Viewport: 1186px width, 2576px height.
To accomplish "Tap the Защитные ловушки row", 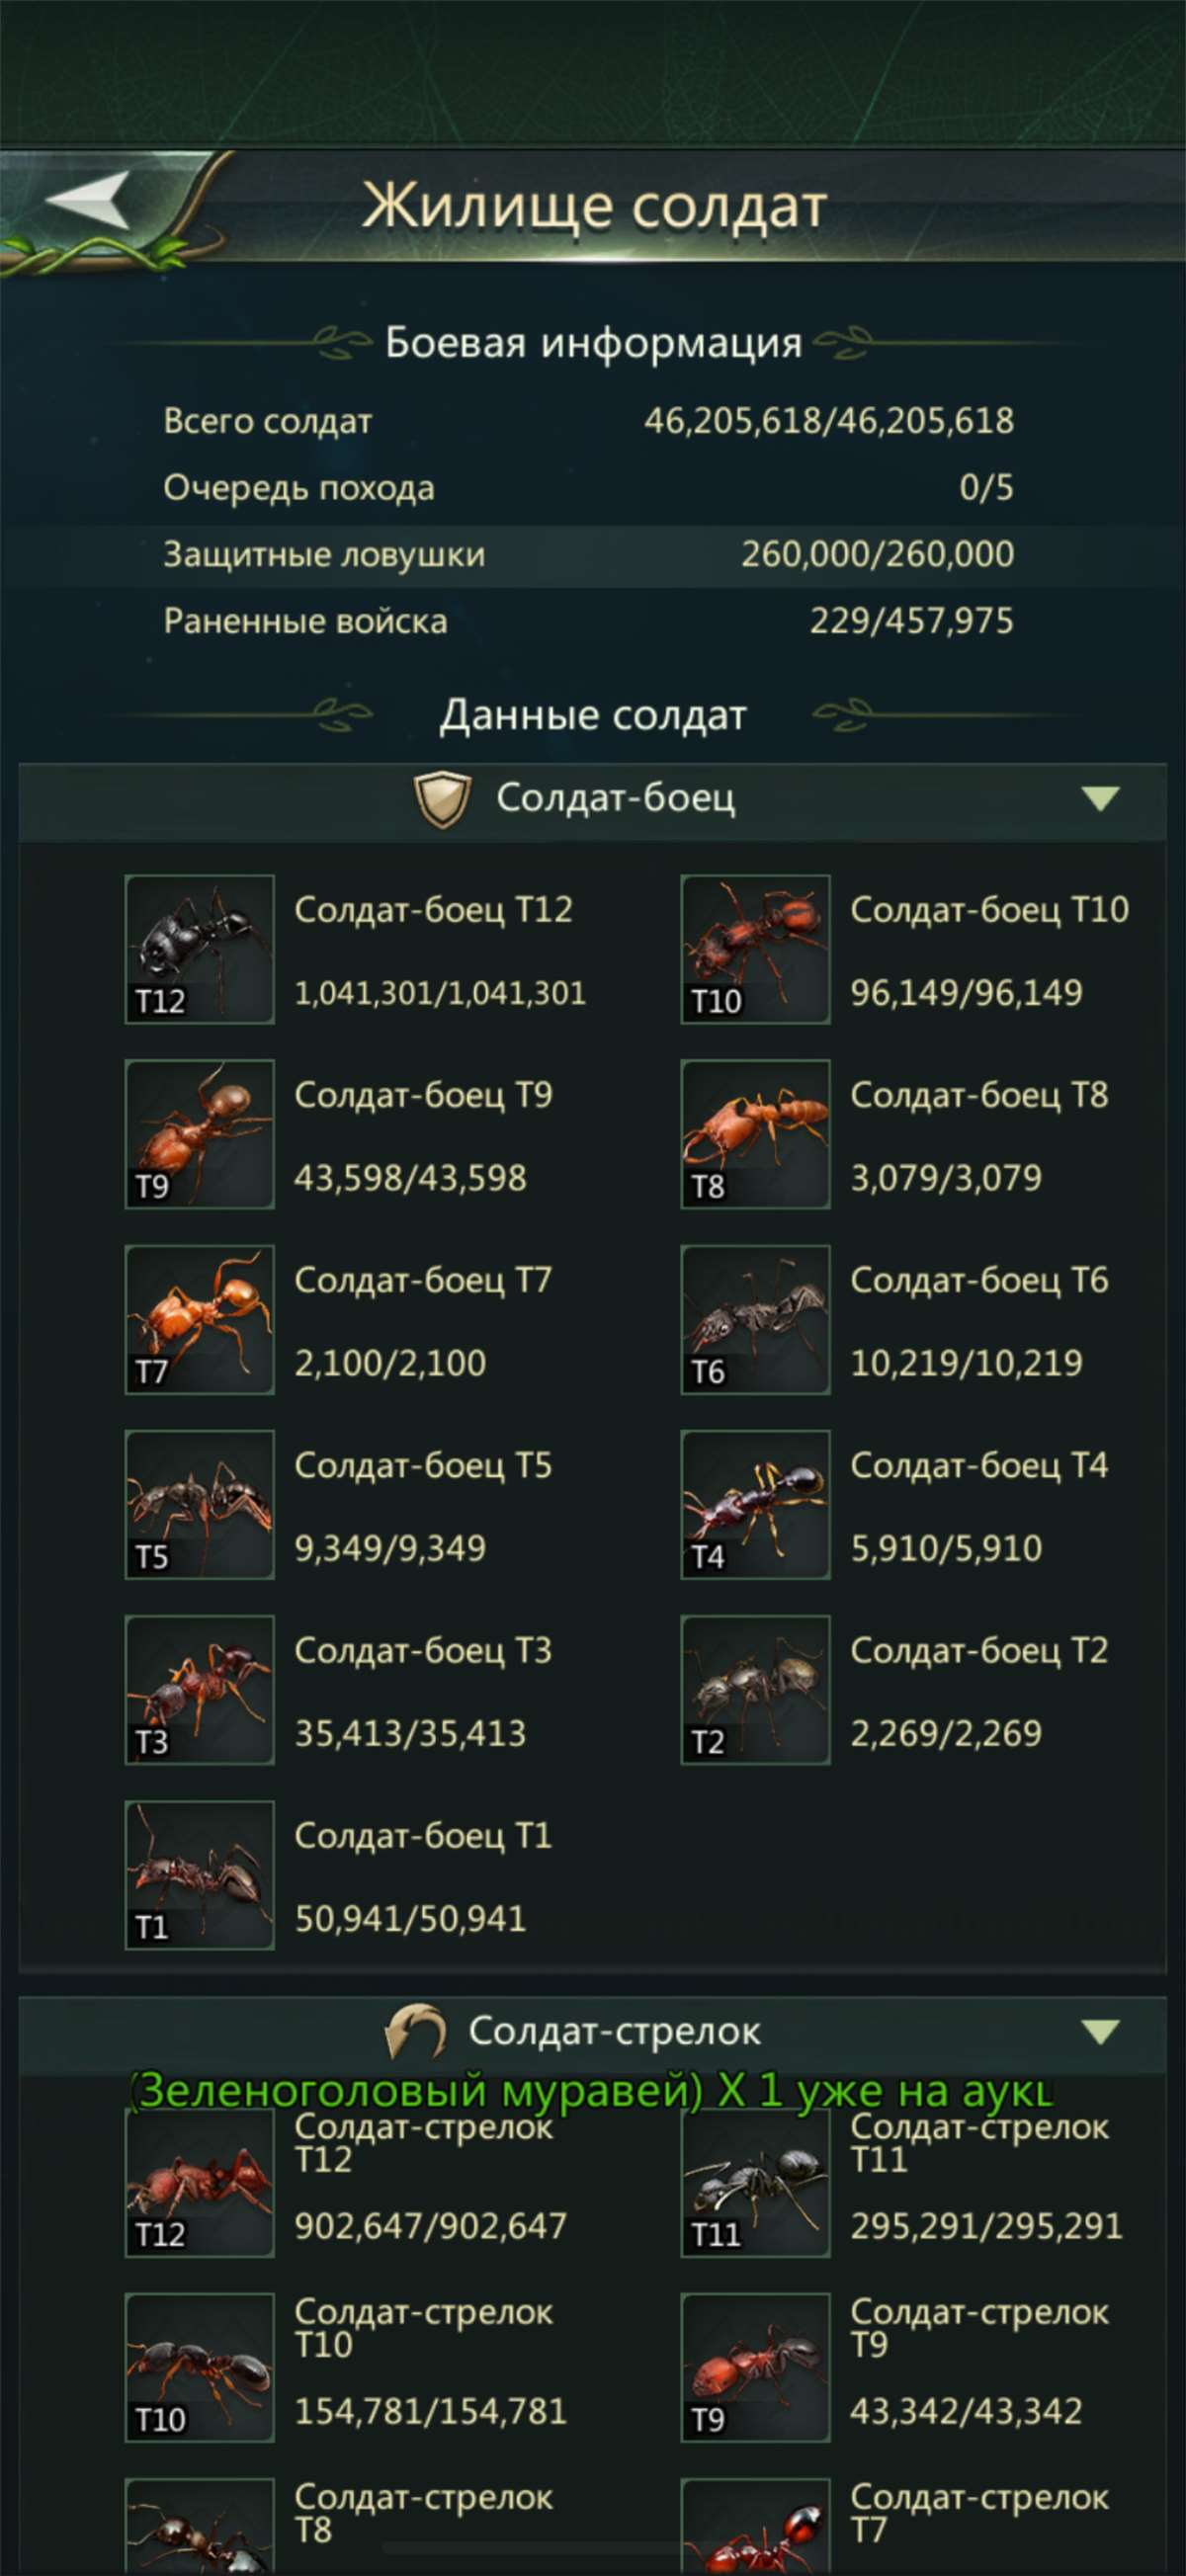I will [590, 554].
